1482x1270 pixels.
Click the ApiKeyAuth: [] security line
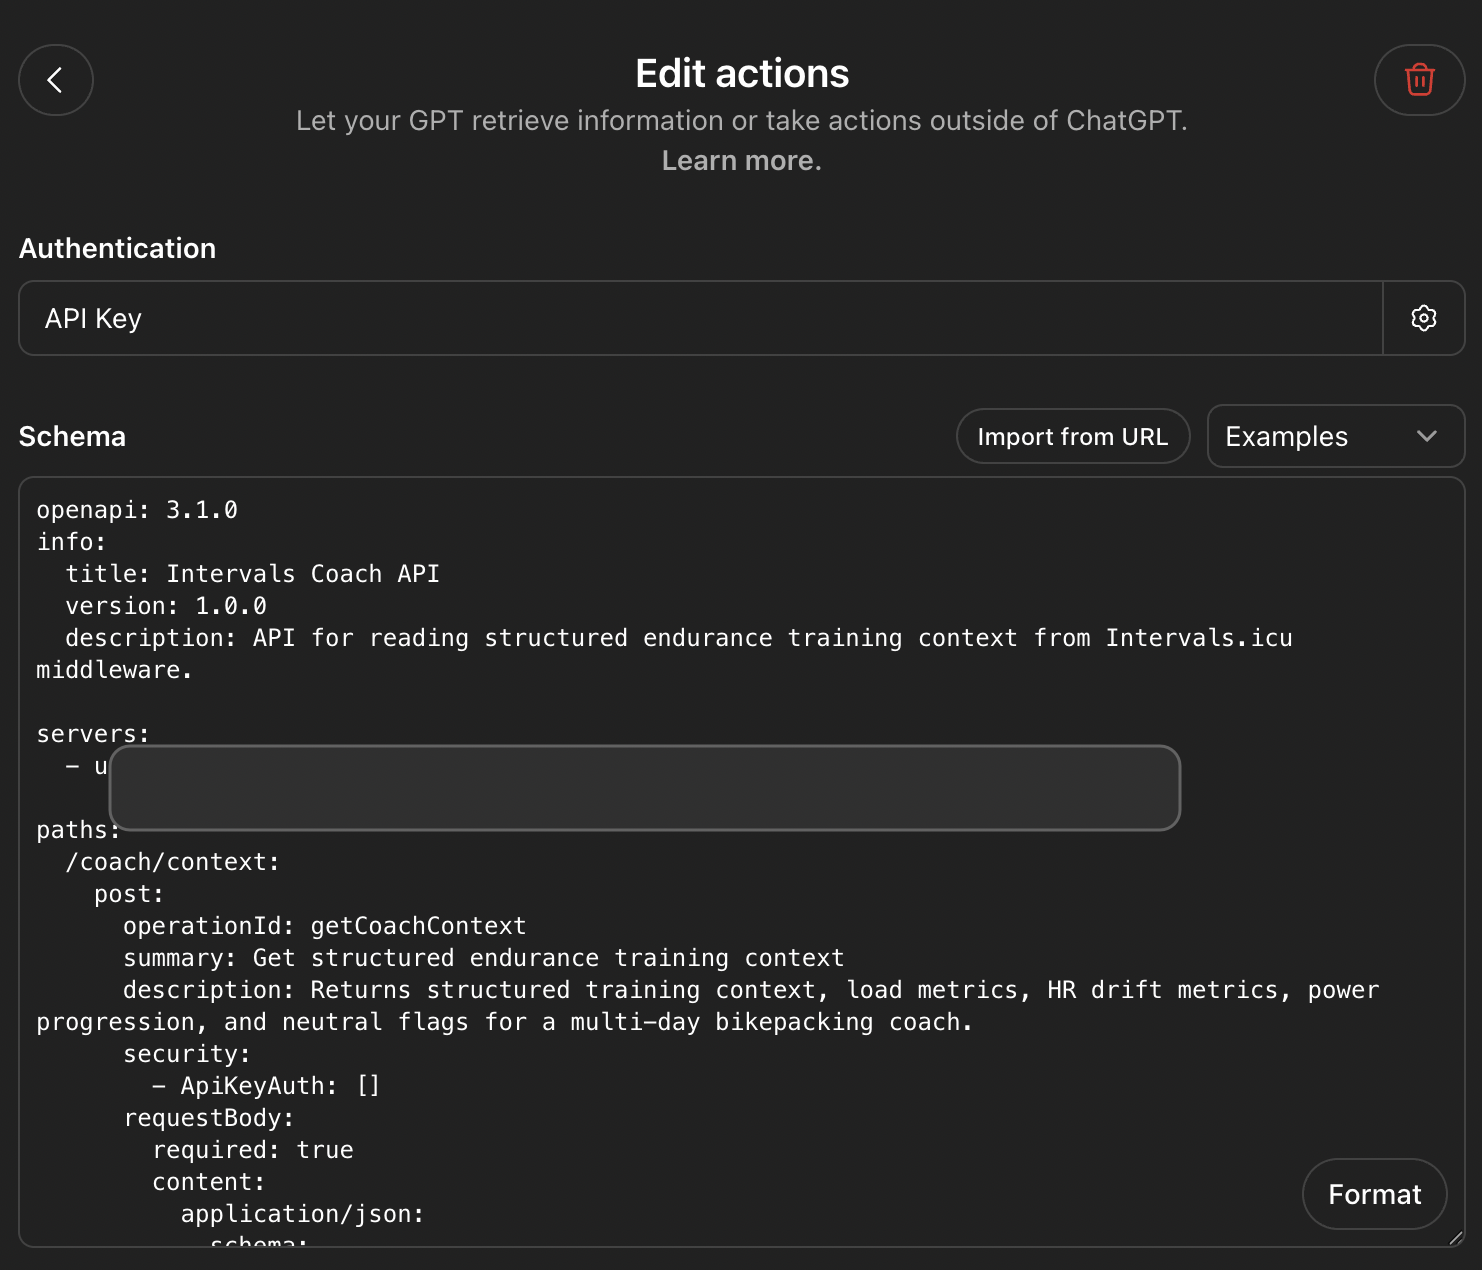pos(266,1086)
